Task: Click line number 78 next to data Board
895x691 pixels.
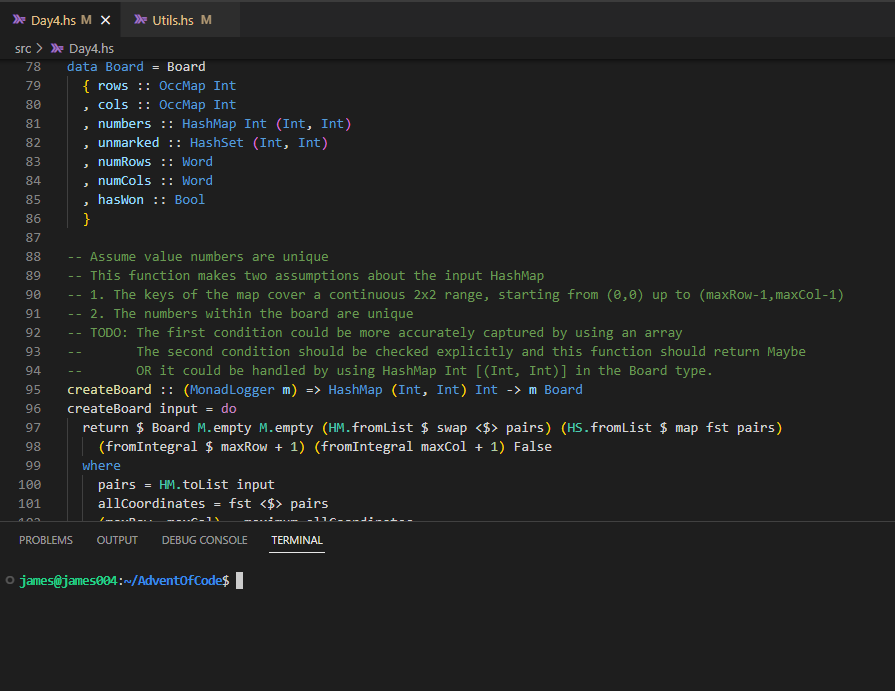Action: pyautogui.click(x=33, y=66)
